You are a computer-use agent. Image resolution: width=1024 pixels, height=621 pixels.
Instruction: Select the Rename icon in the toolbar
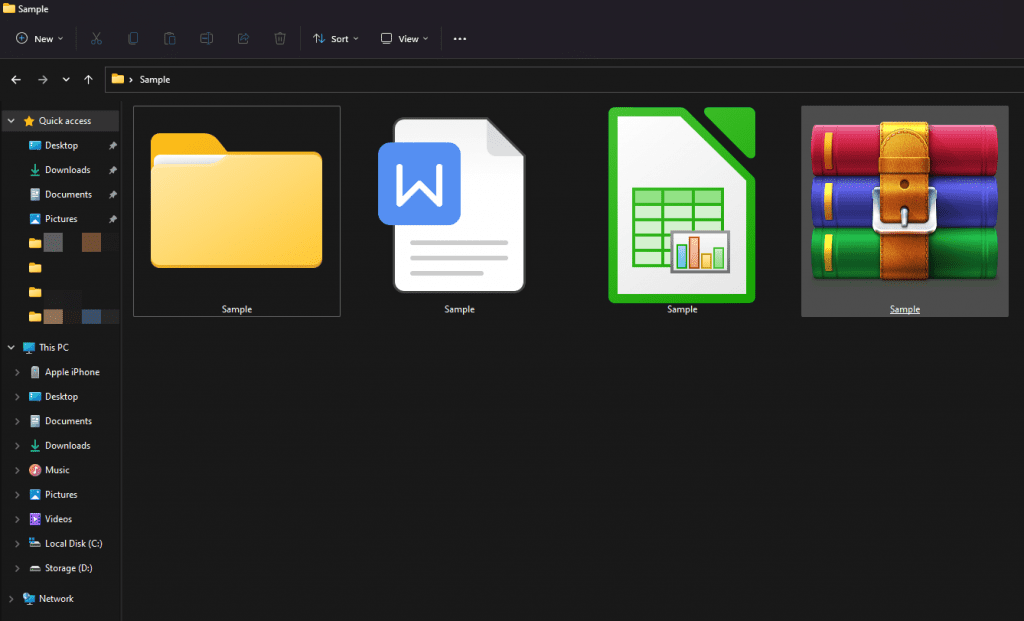(206, 38)
